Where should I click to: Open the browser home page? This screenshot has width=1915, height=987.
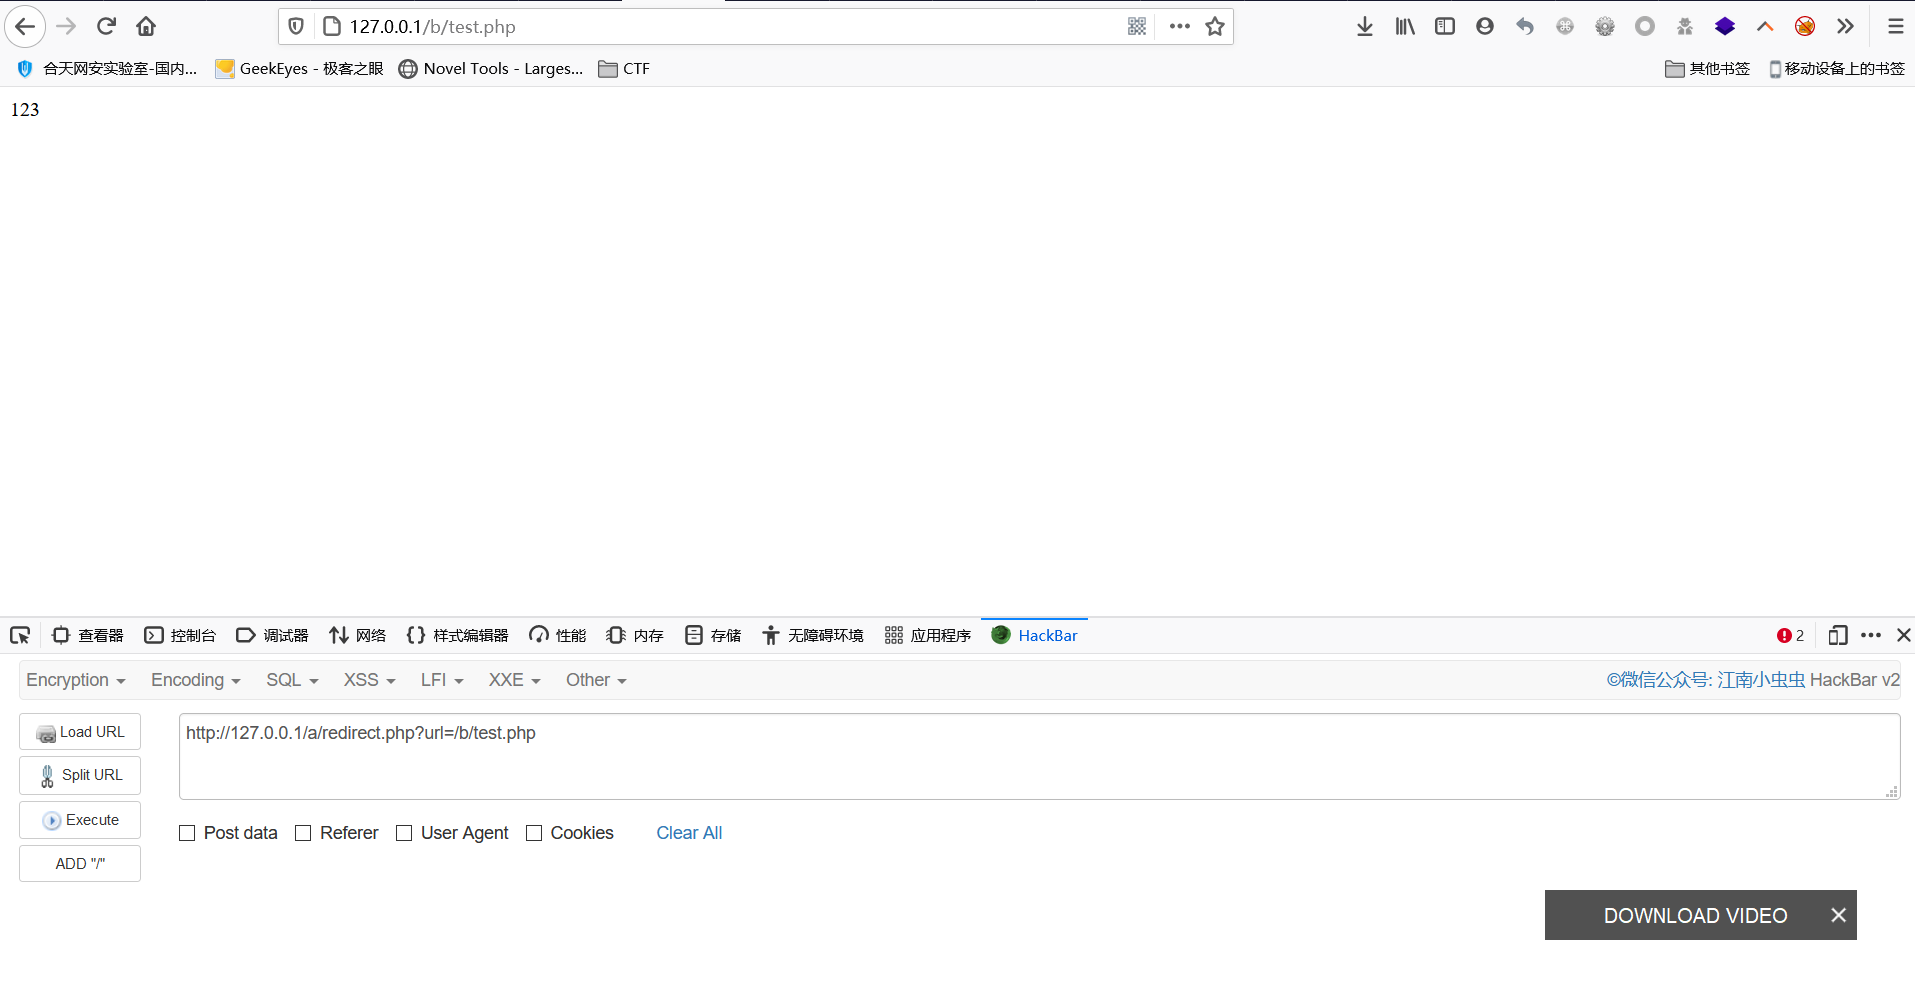pos(146,26)
